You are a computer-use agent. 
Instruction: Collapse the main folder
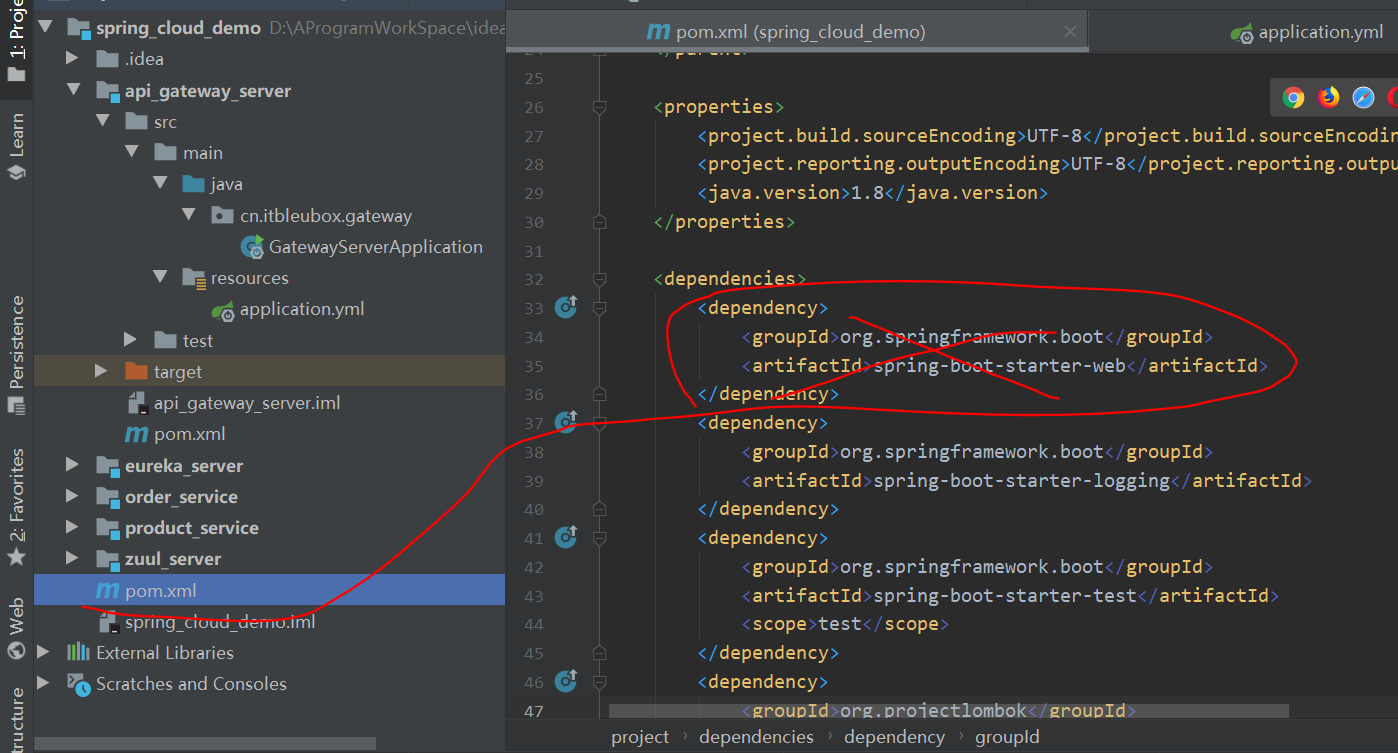[131, 152]
